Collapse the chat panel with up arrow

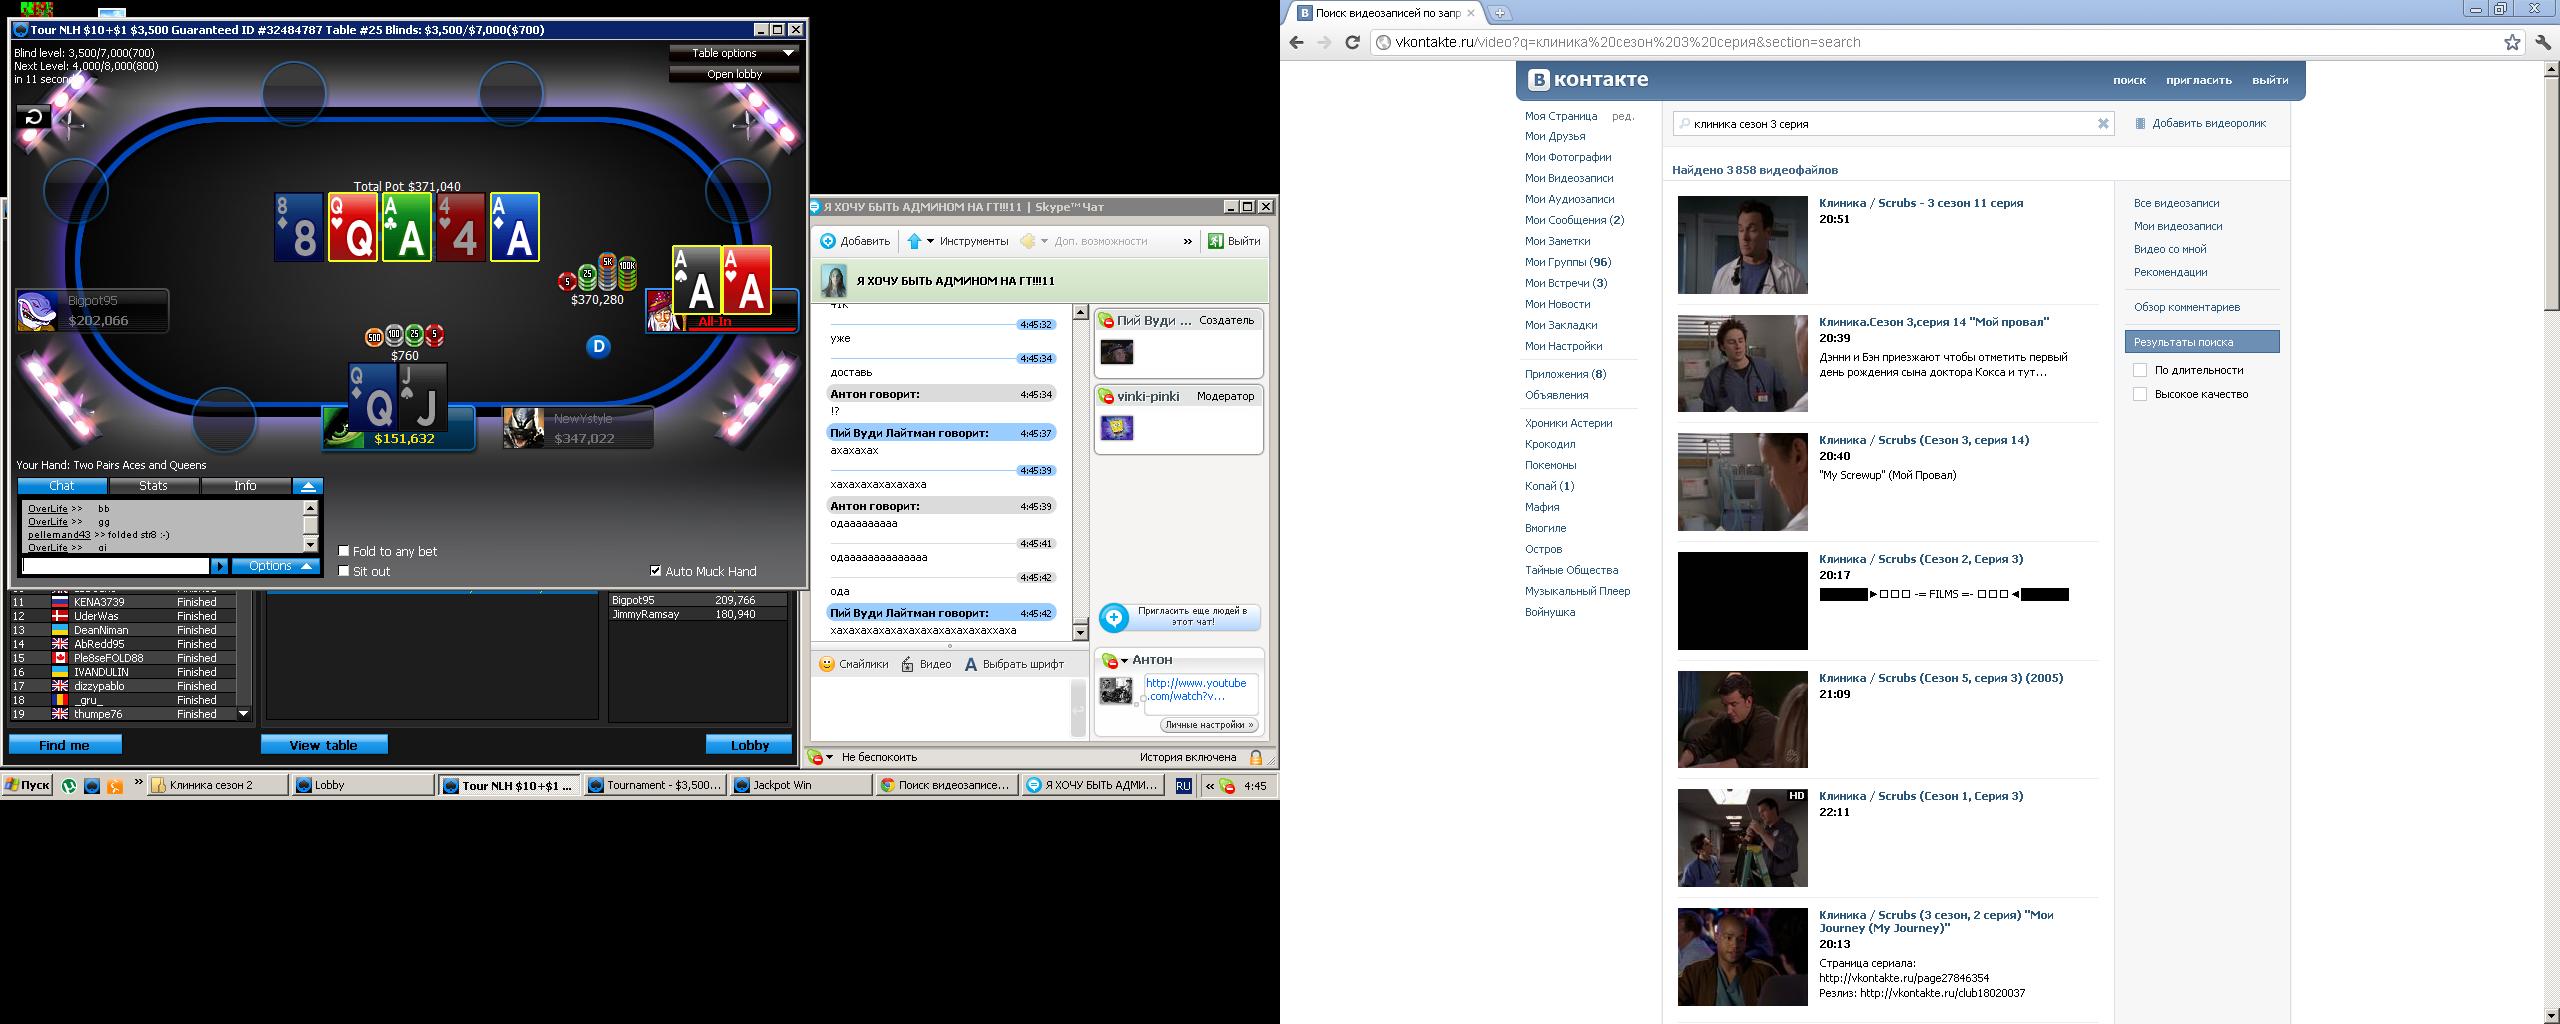pyautogui.click(x=308, y=486)
